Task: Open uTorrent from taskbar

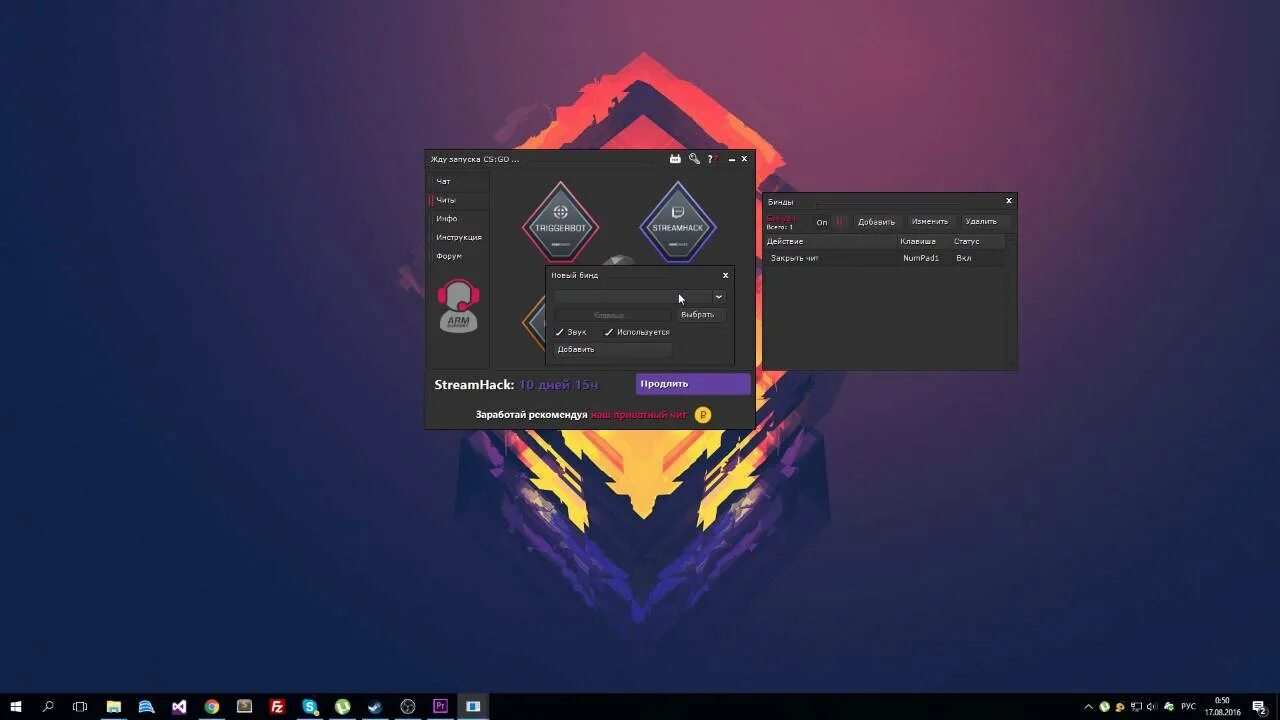Action: pos(342,706)
